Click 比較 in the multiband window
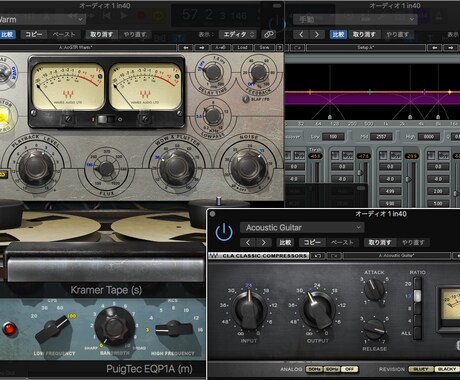 coord(338,34)
